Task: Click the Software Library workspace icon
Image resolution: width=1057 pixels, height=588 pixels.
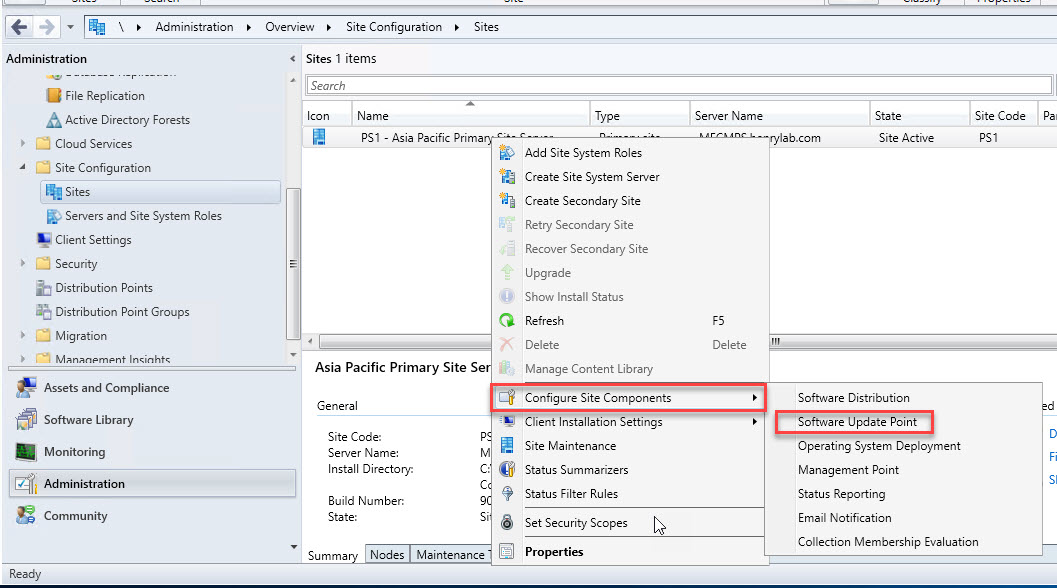Action: 26,420
